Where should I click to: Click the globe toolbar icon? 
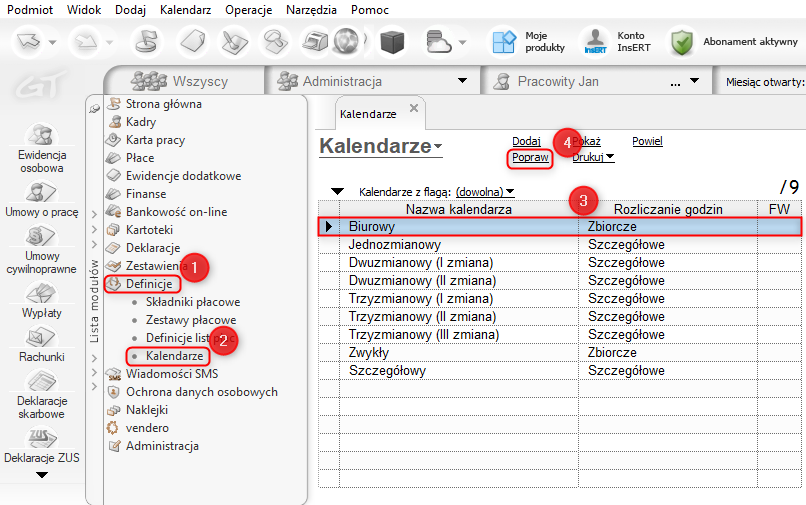(346, 41)
